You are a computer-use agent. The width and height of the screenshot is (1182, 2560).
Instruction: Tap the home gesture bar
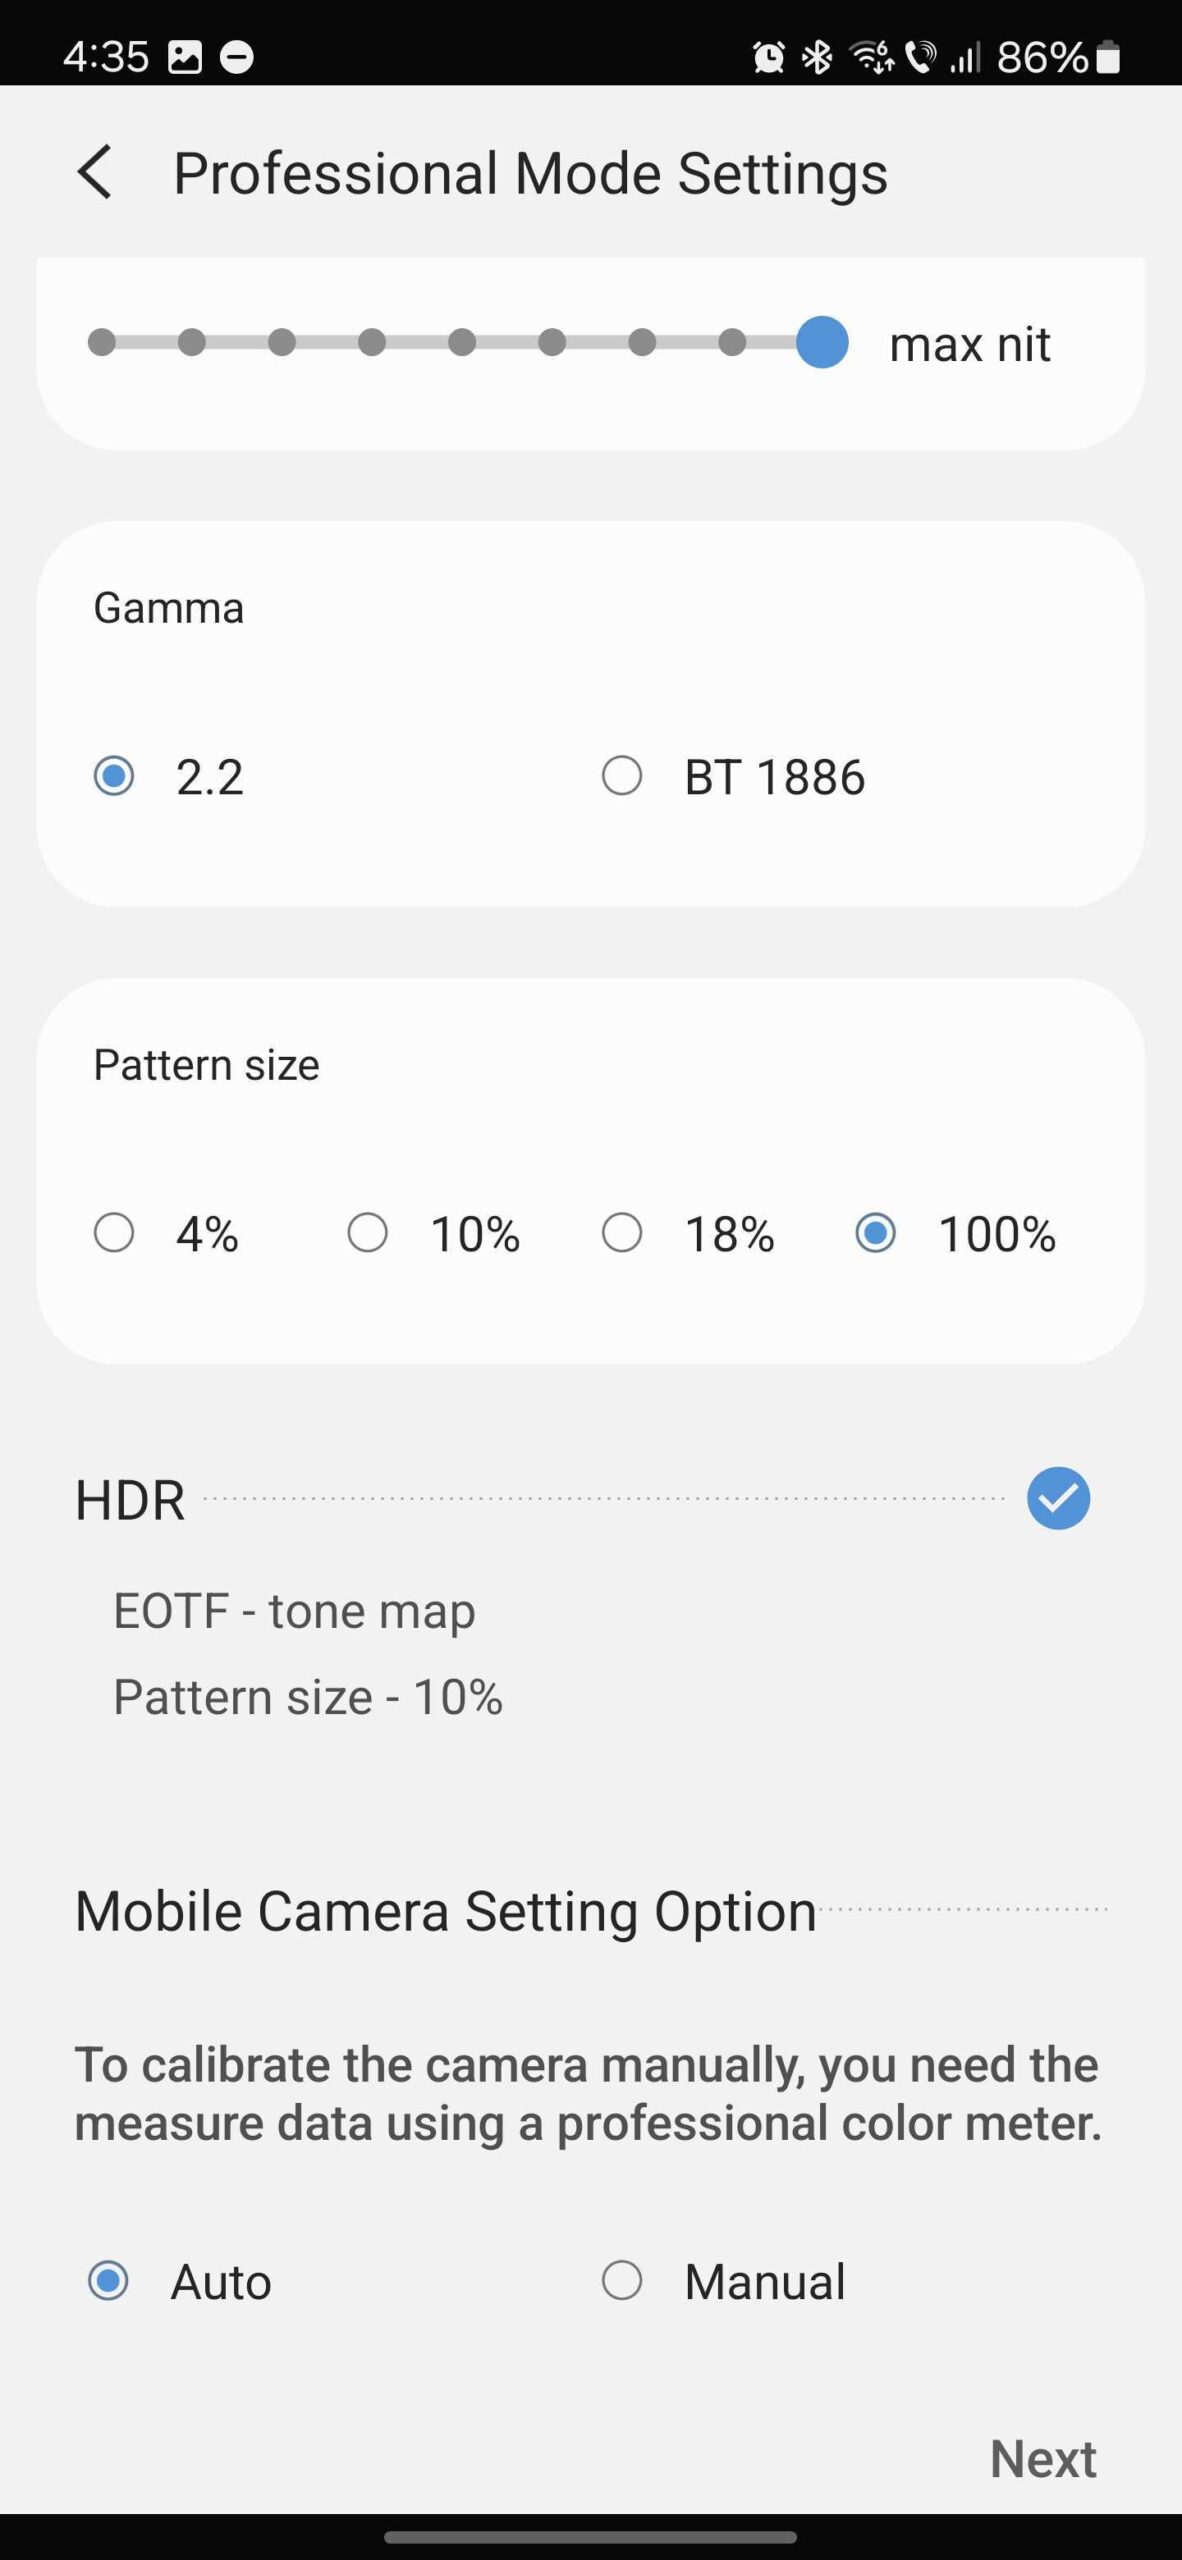pyautogui.click(x=590, y=2536)
